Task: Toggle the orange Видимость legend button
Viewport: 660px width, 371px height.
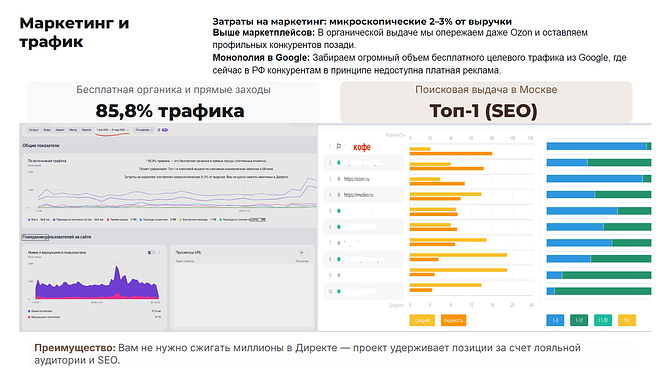Action: tap(453, 320)
